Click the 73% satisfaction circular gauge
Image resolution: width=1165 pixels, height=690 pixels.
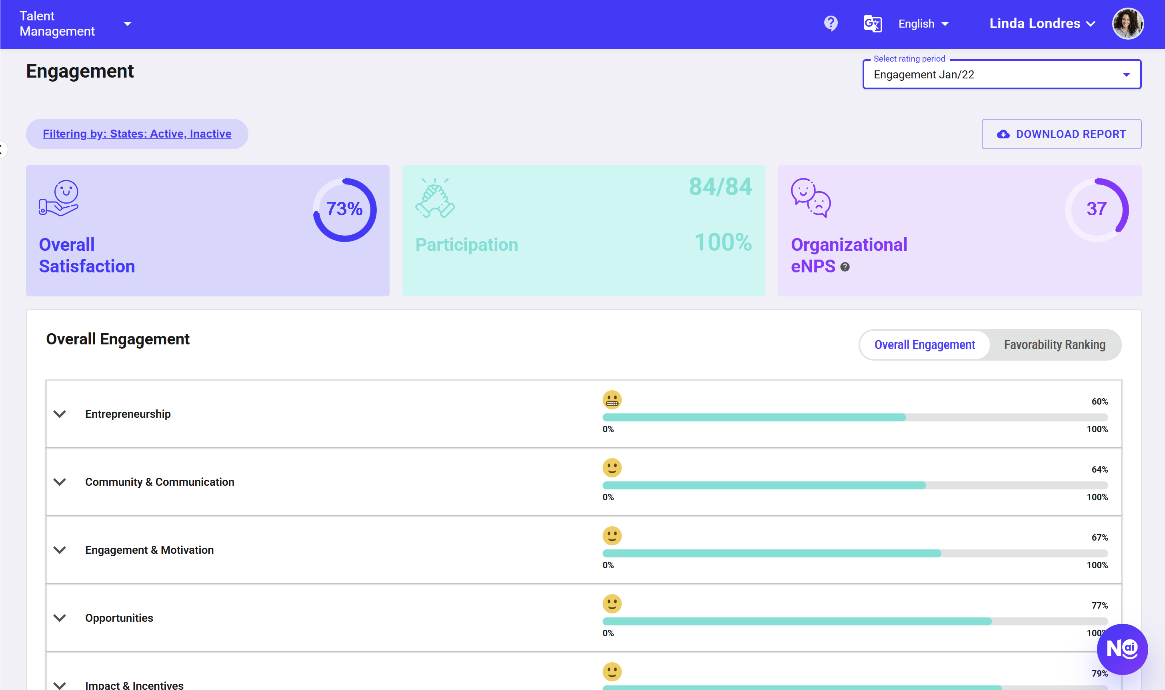pyautogui.click(x=344, y=209)
